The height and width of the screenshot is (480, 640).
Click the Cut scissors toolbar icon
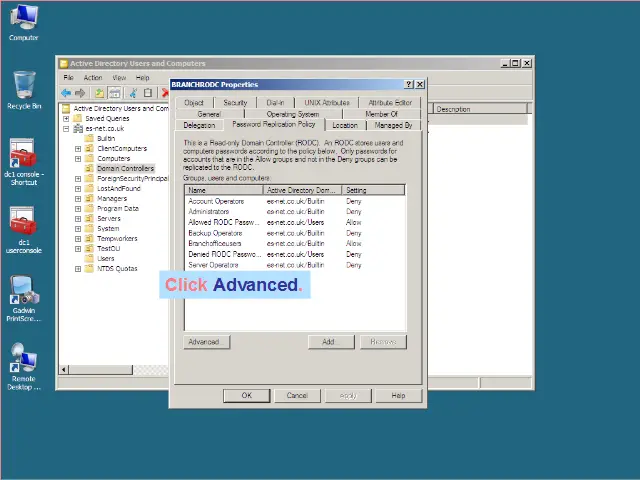tap(133, 93)
